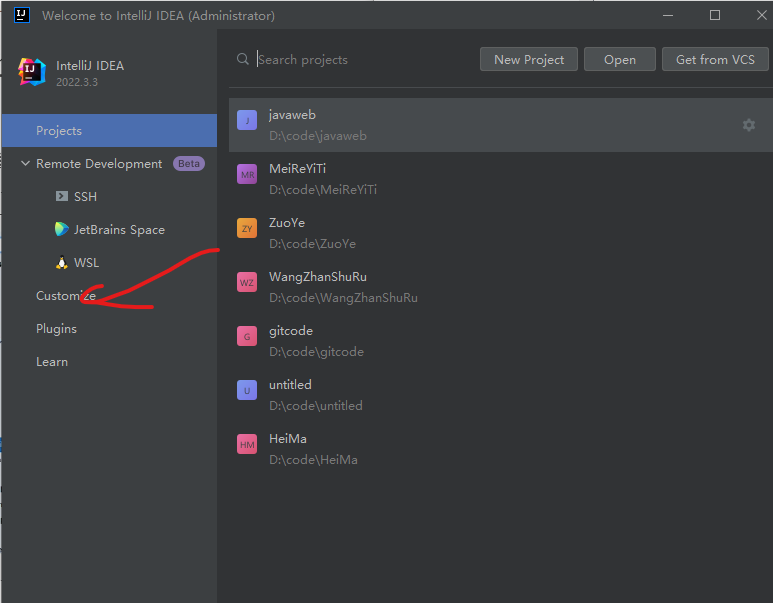This screenshot has height=603, width=773.
Task: Minimize the IntelliJ IDEA welcome window
Action: point(668,15)
